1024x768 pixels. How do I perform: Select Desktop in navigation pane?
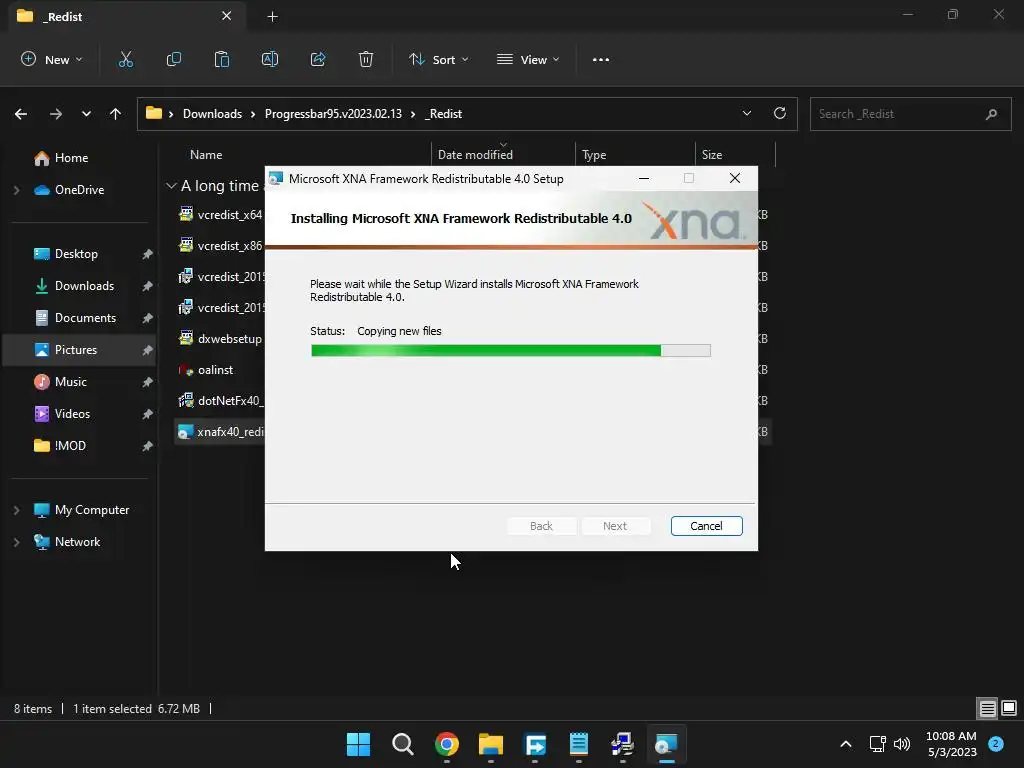(76, 254)
